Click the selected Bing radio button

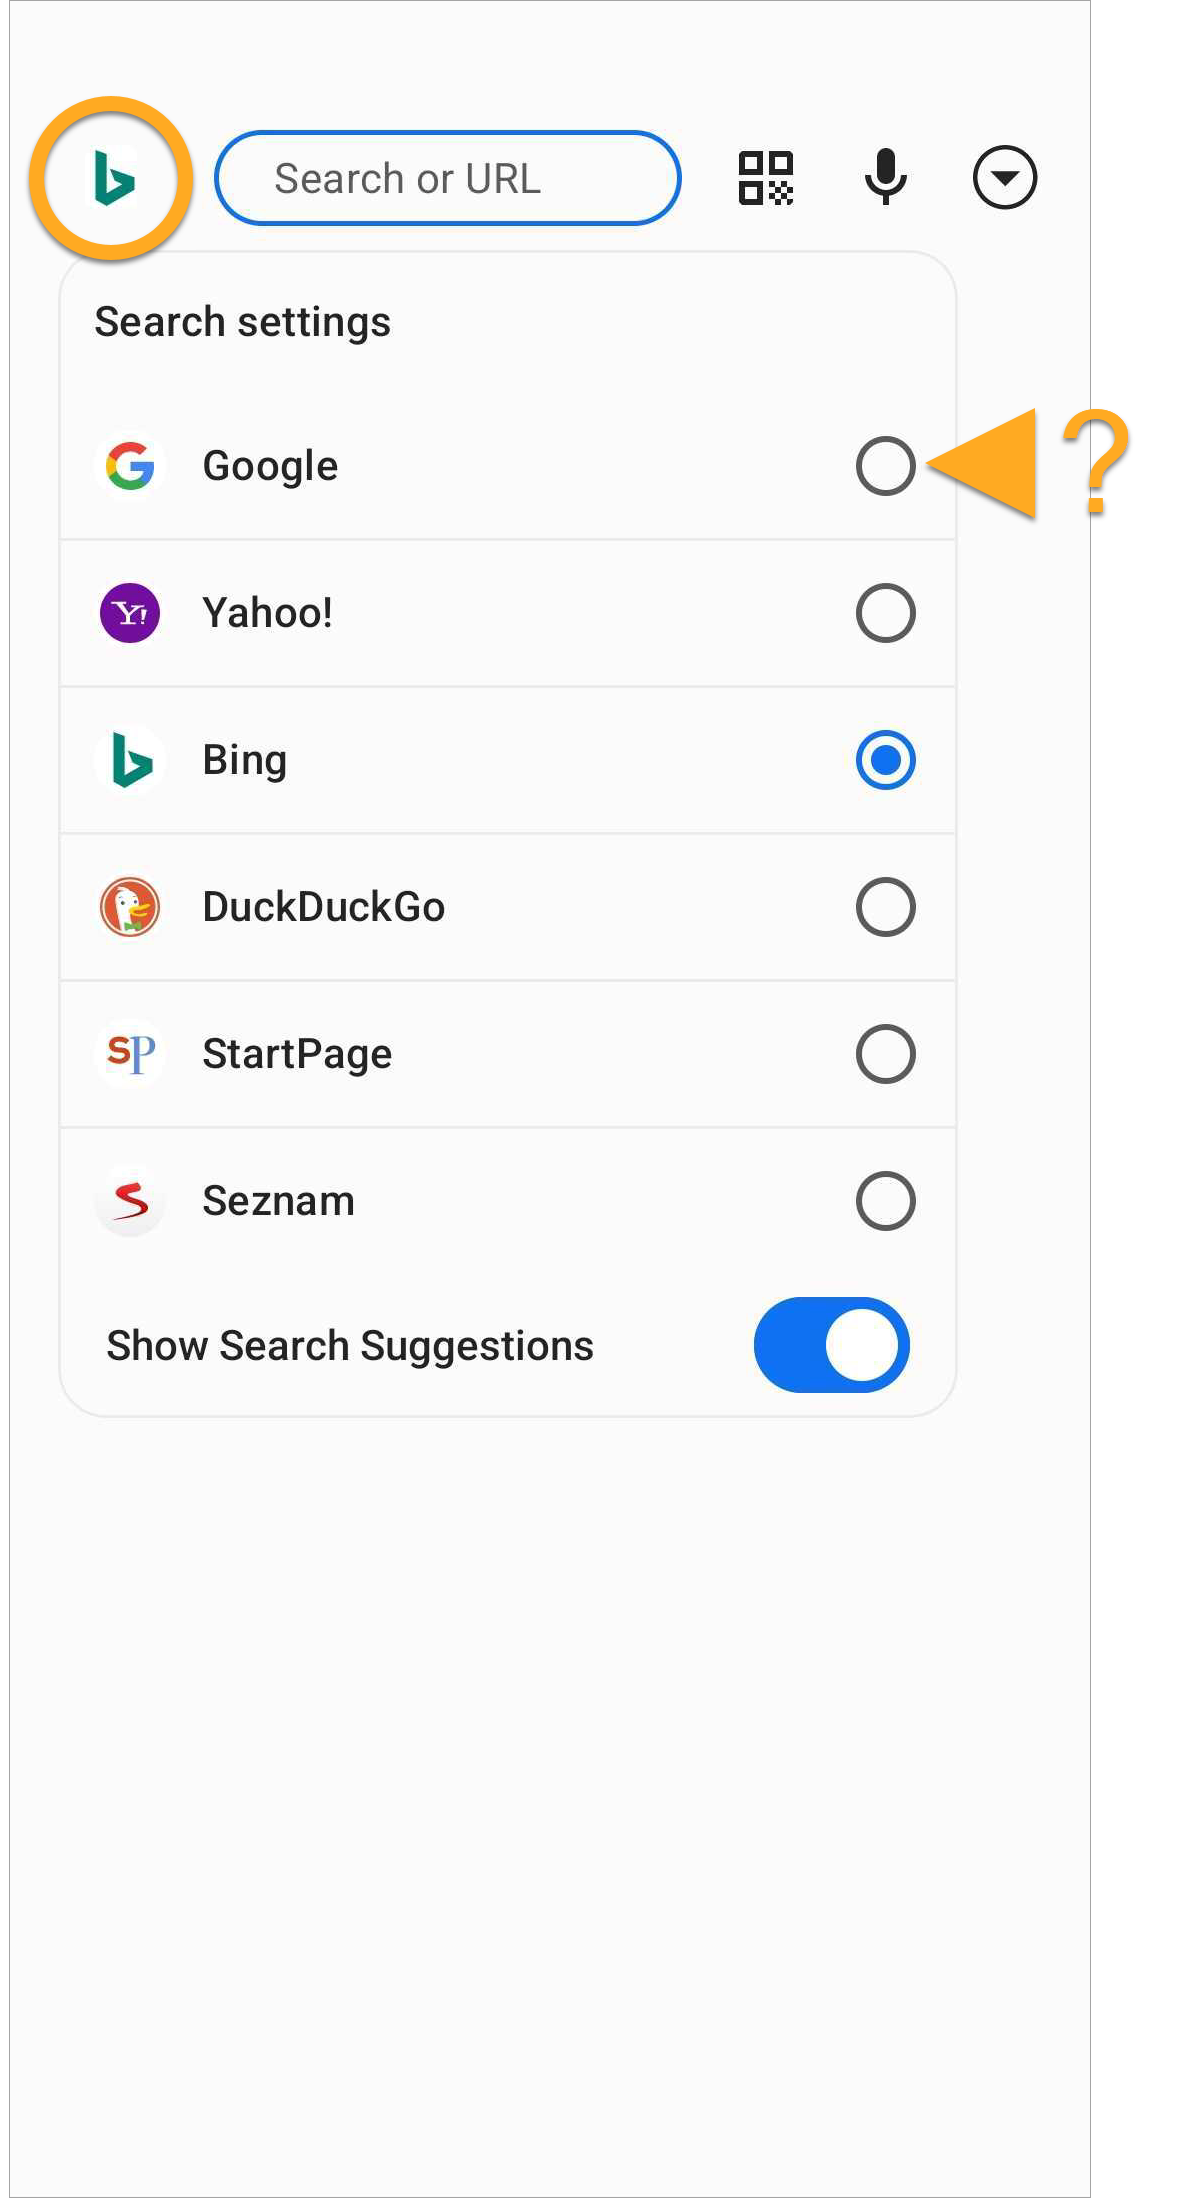click(885, 760)
